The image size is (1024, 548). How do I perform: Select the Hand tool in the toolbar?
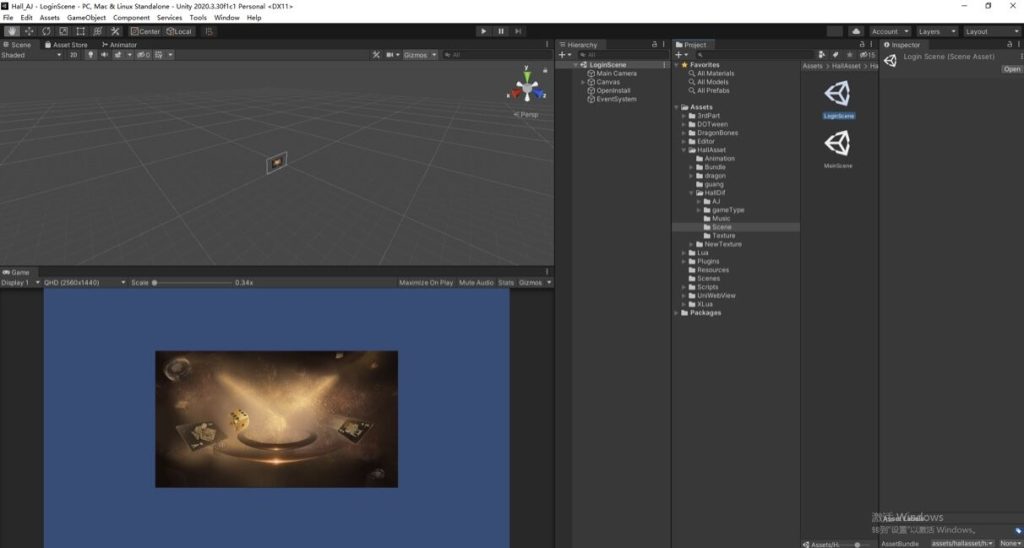click(x=11, y=31)
